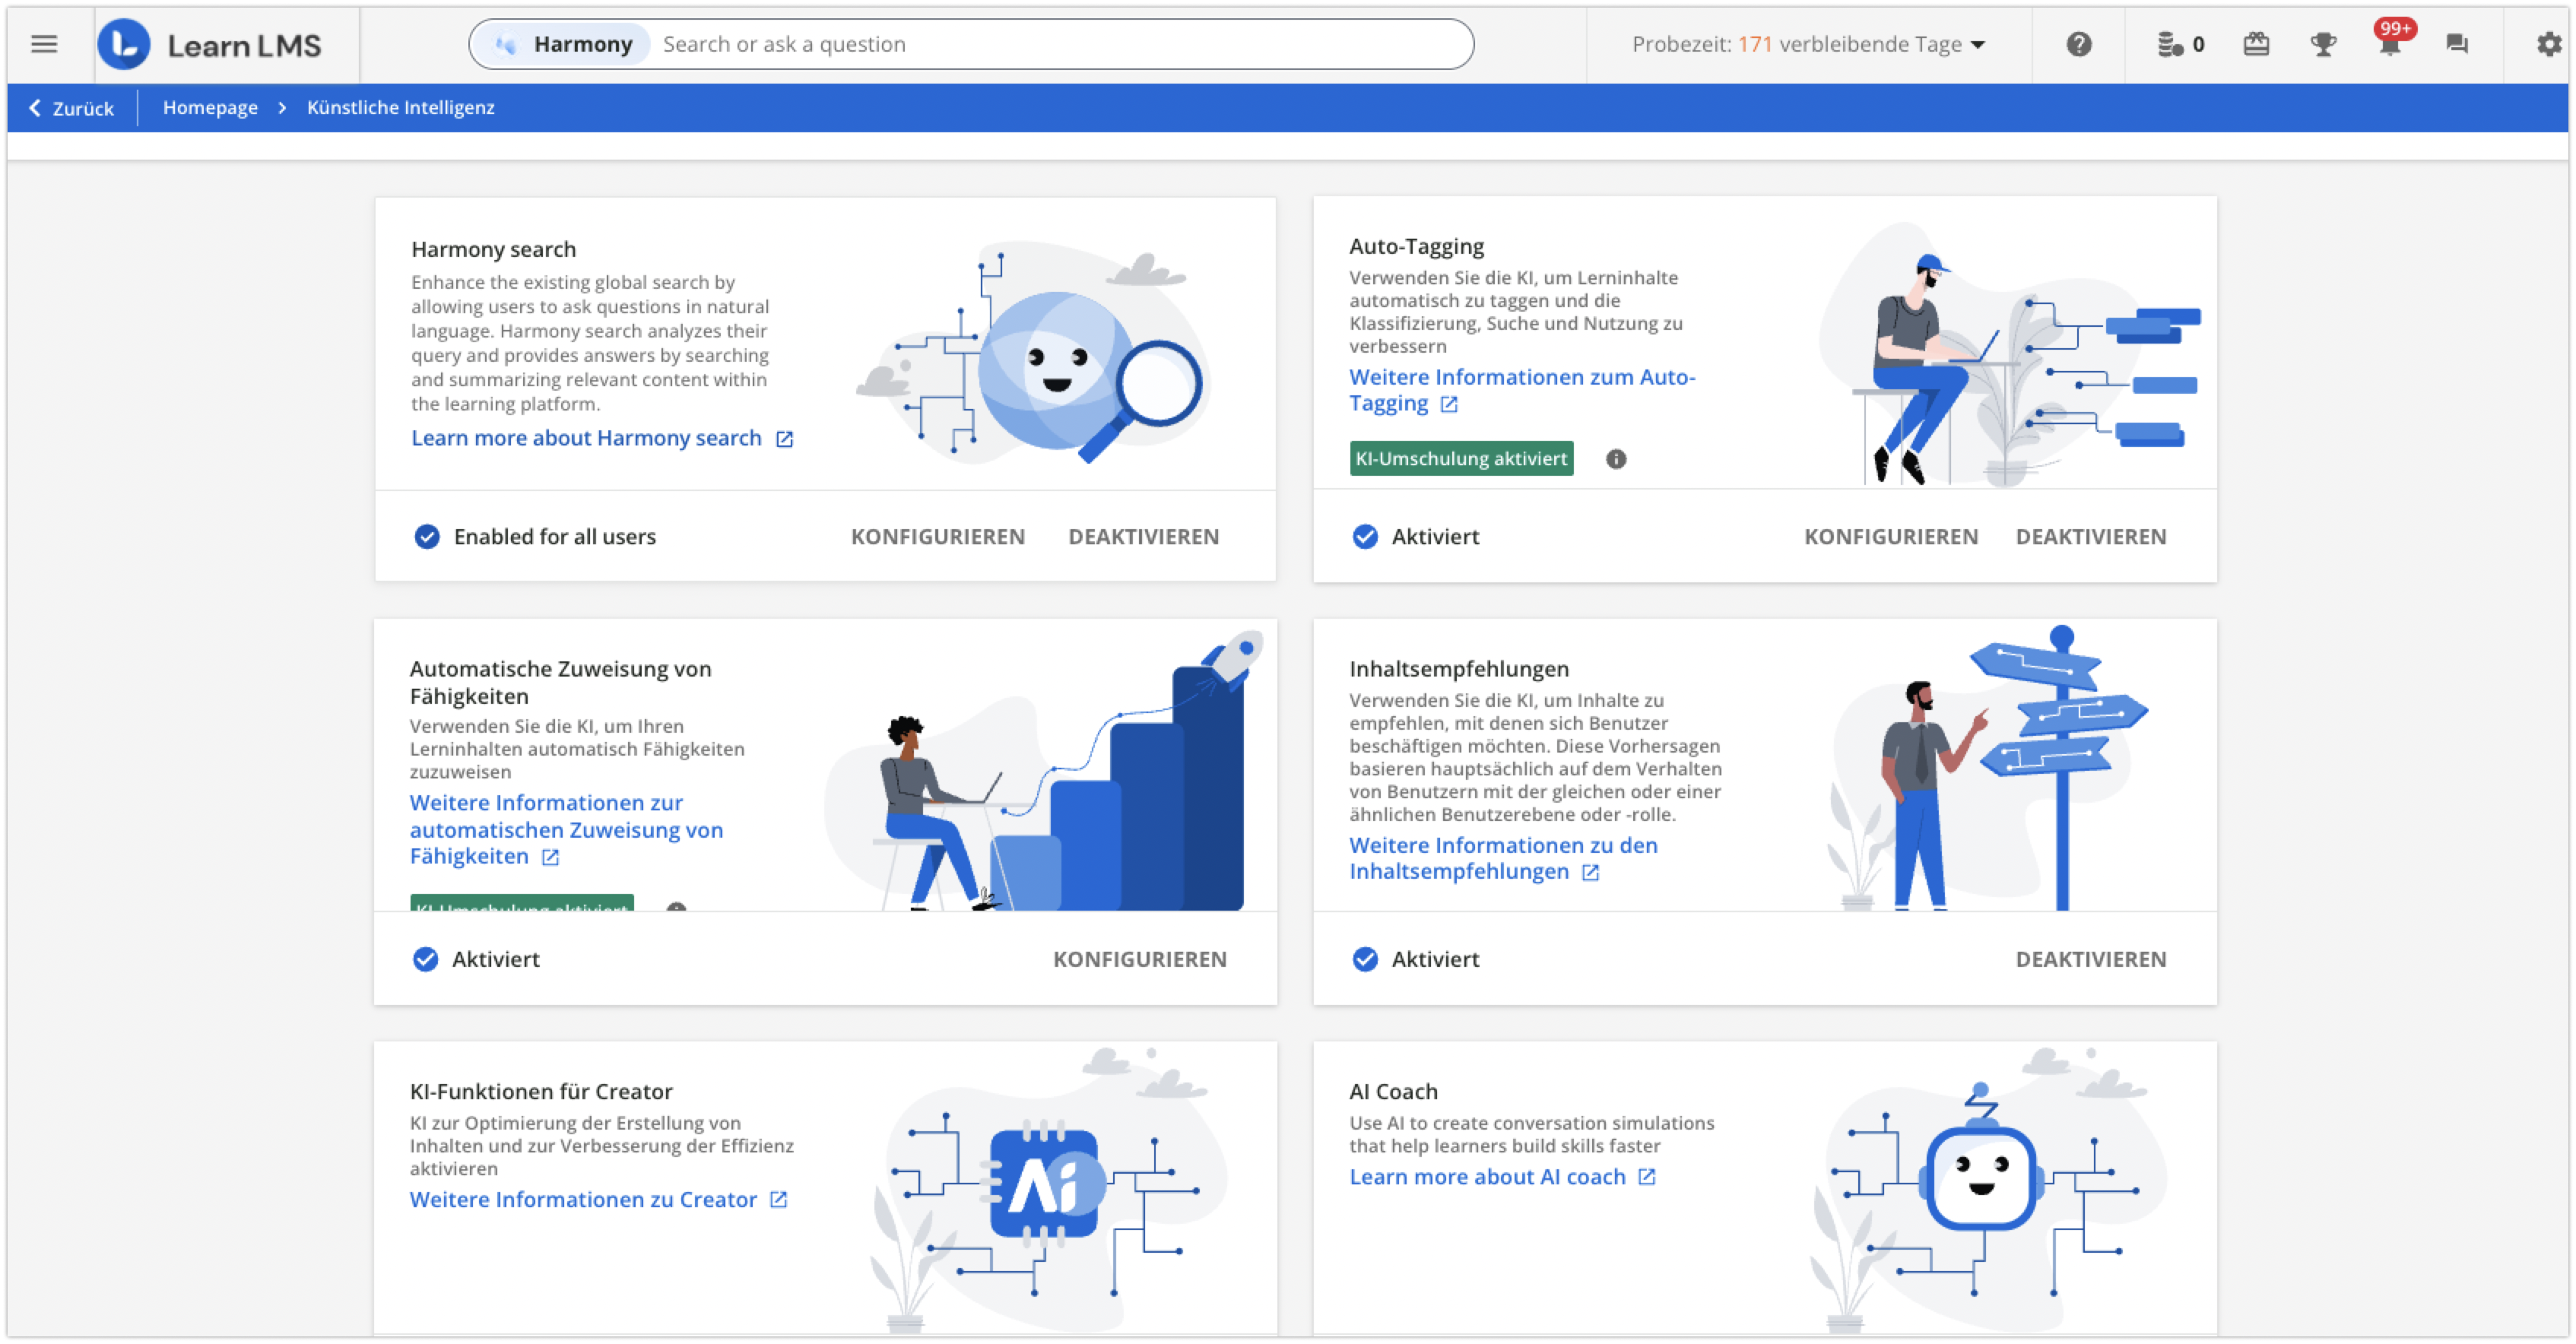Screen dimensions: 2576x1344
Task: Click Enabled for all users checkmark
Action: (x=427, y=537)
